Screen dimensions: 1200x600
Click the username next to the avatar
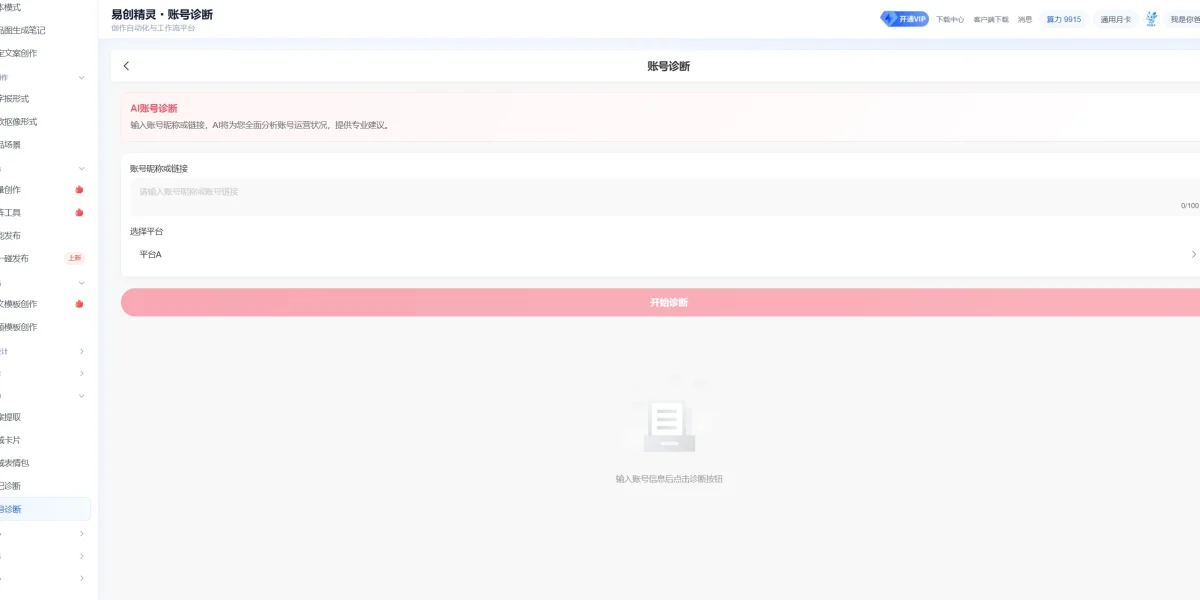click(1185, 19)
